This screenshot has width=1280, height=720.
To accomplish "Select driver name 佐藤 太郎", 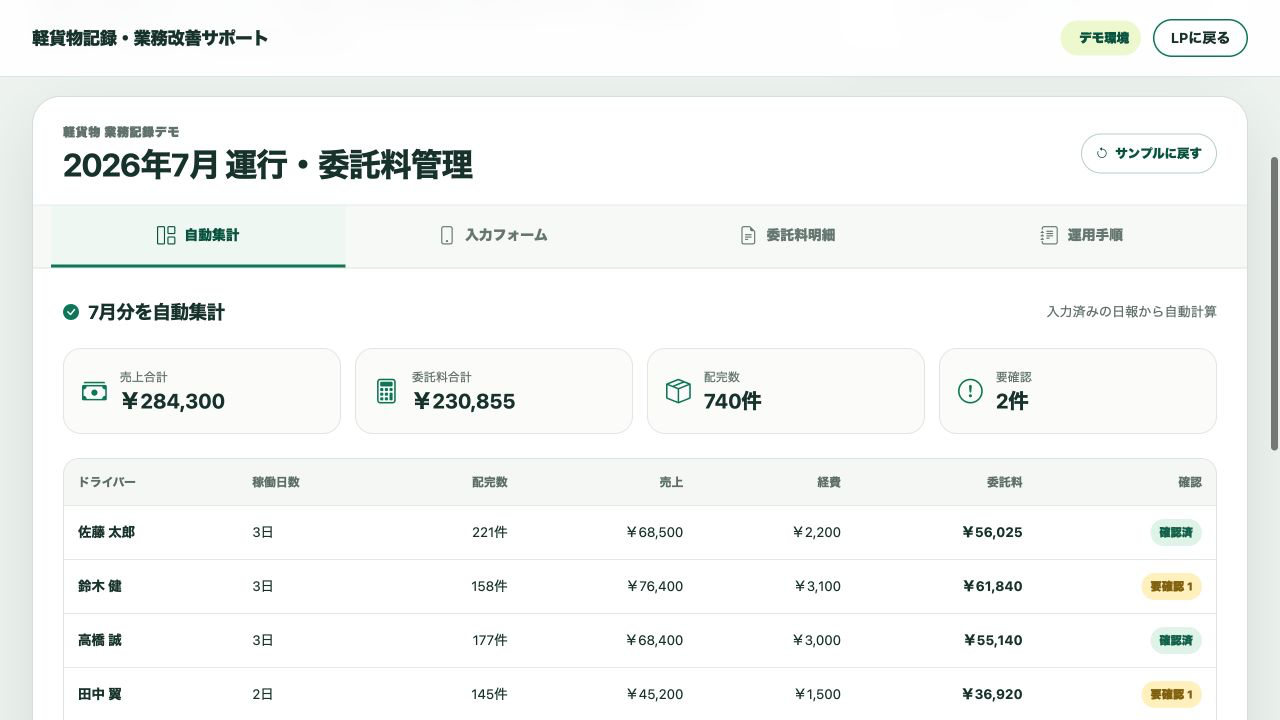I will 106,532.
